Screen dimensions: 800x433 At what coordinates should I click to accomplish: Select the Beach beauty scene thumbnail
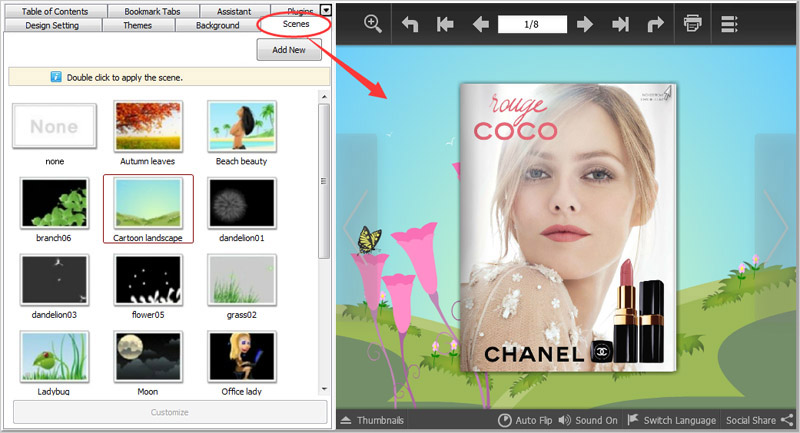tap(242, 126)
